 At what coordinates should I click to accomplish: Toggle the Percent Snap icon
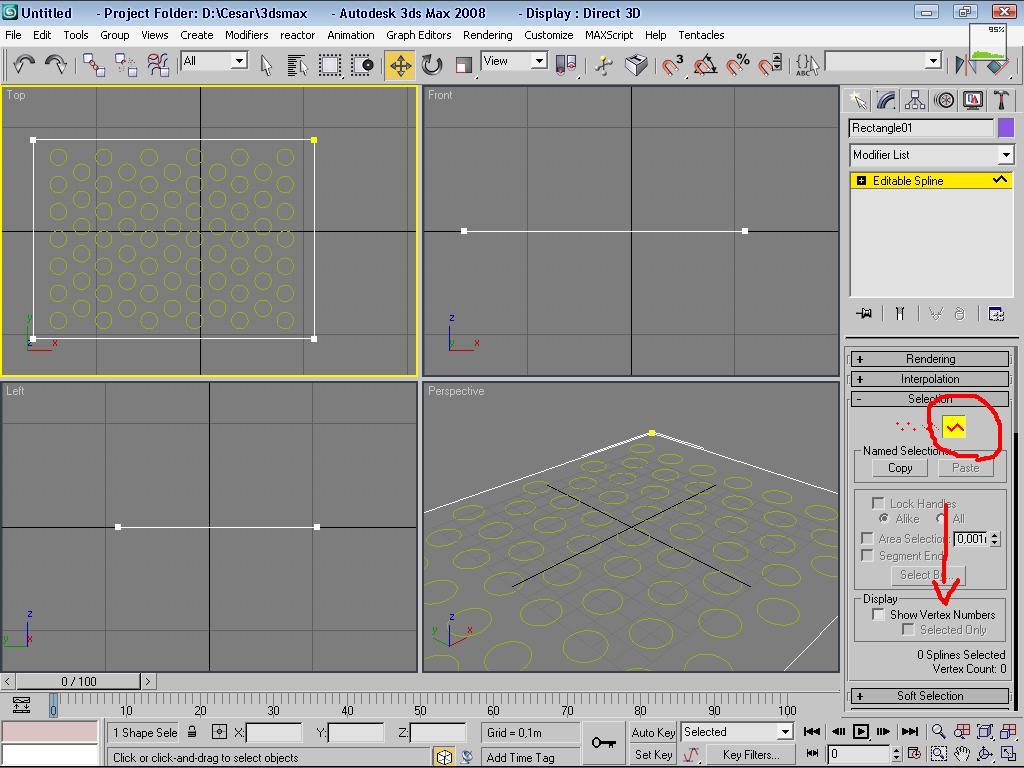click(738, 65)
